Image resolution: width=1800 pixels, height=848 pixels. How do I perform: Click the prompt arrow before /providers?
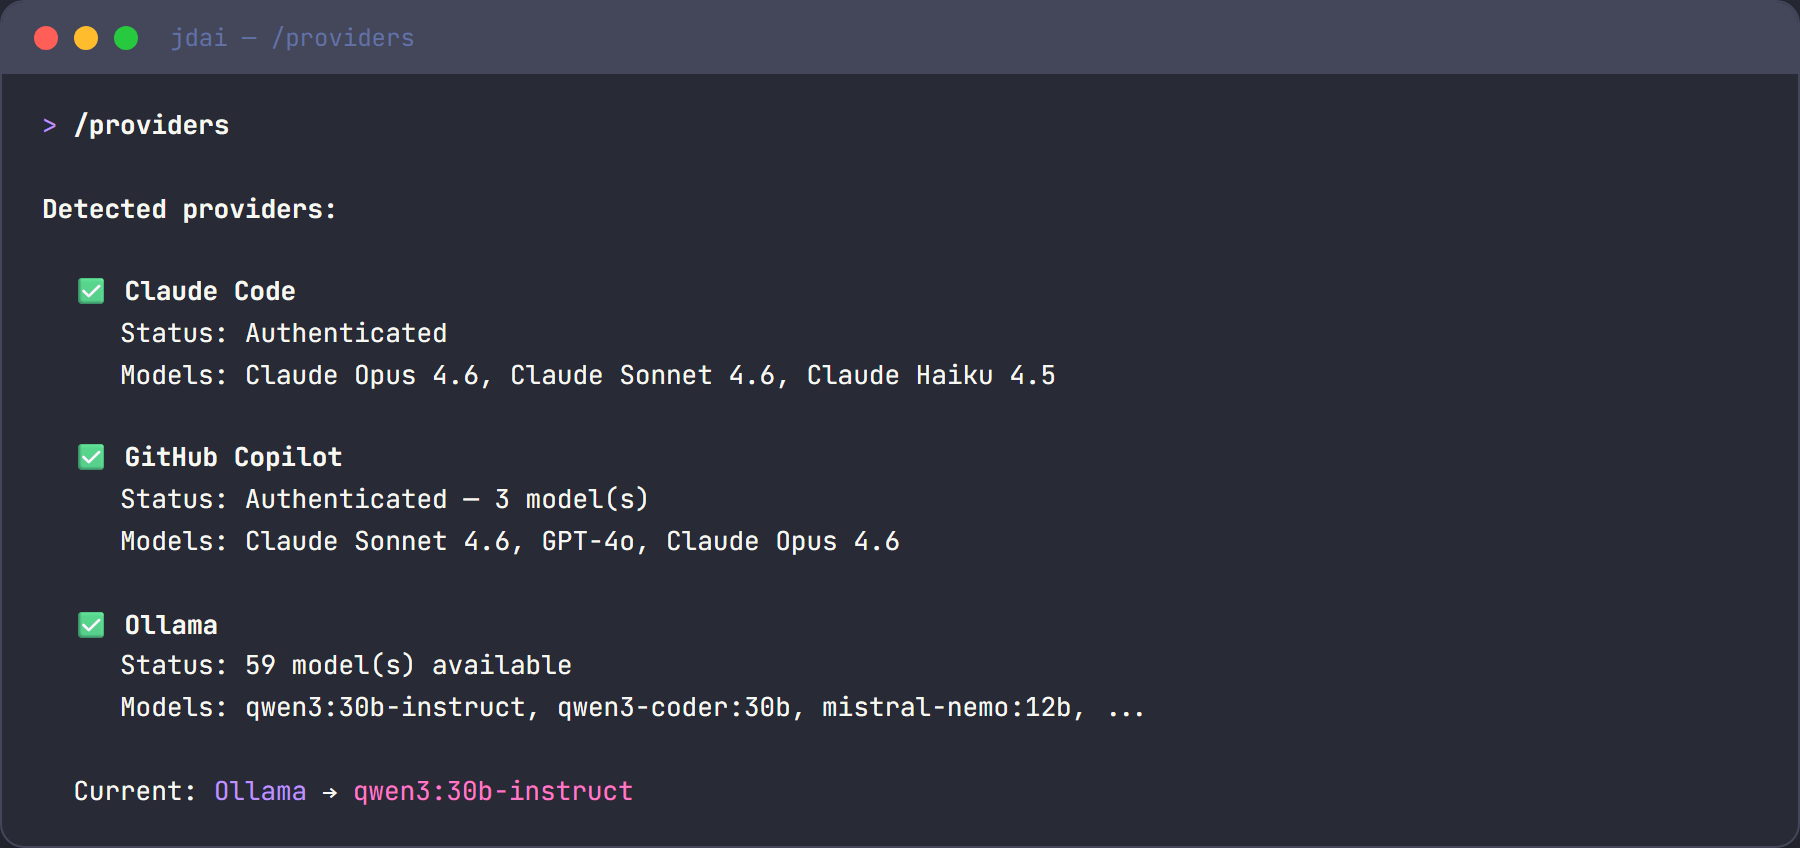[x=49, y=125]
